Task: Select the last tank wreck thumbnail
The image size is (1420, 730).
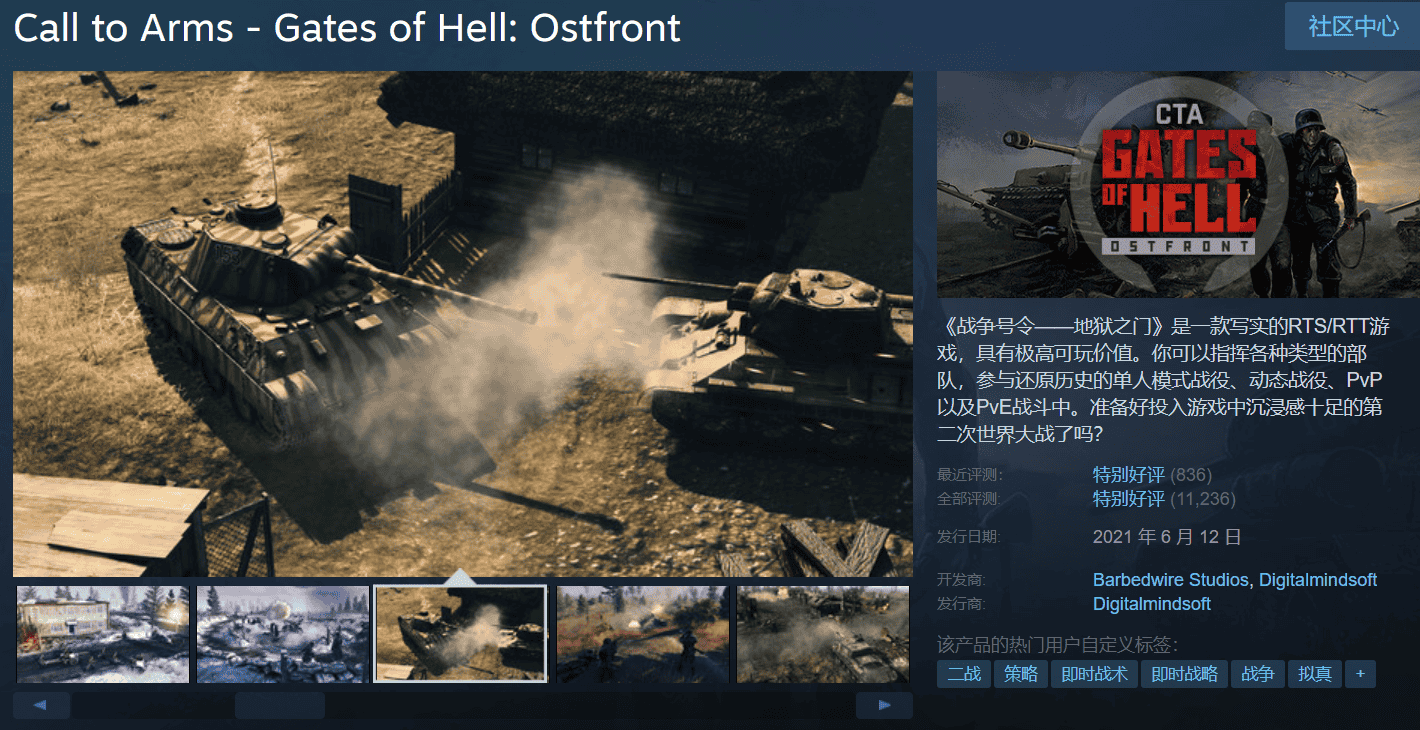Action: tap(823, 634)
